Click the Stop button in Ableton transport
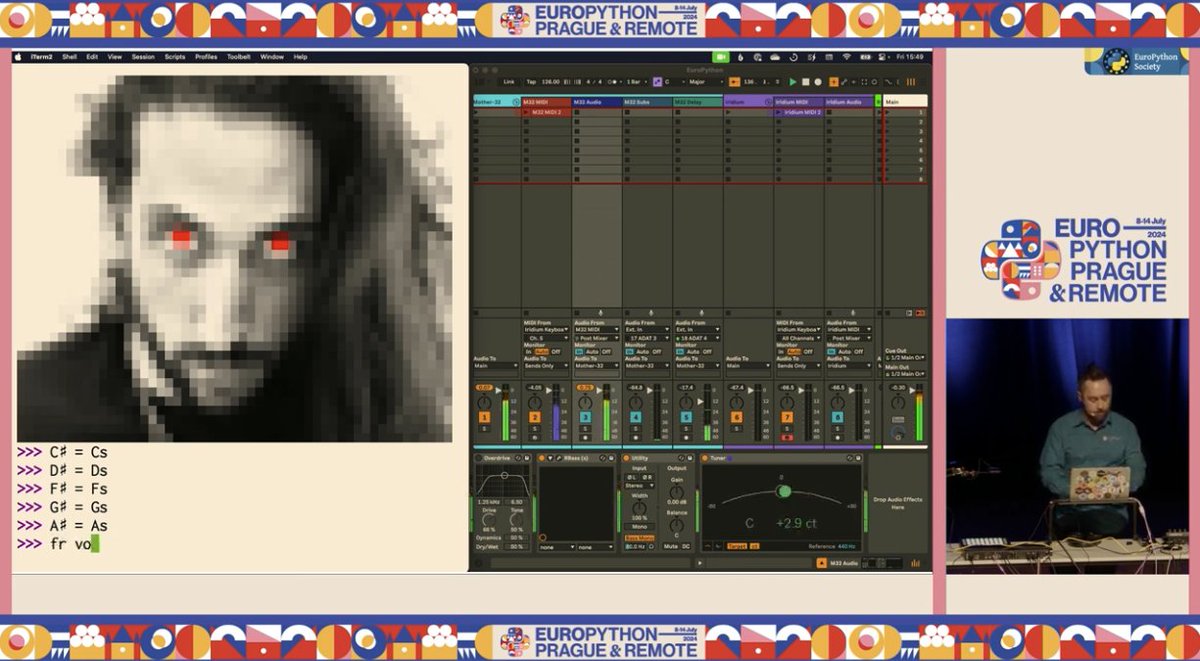 coord(805,82)
